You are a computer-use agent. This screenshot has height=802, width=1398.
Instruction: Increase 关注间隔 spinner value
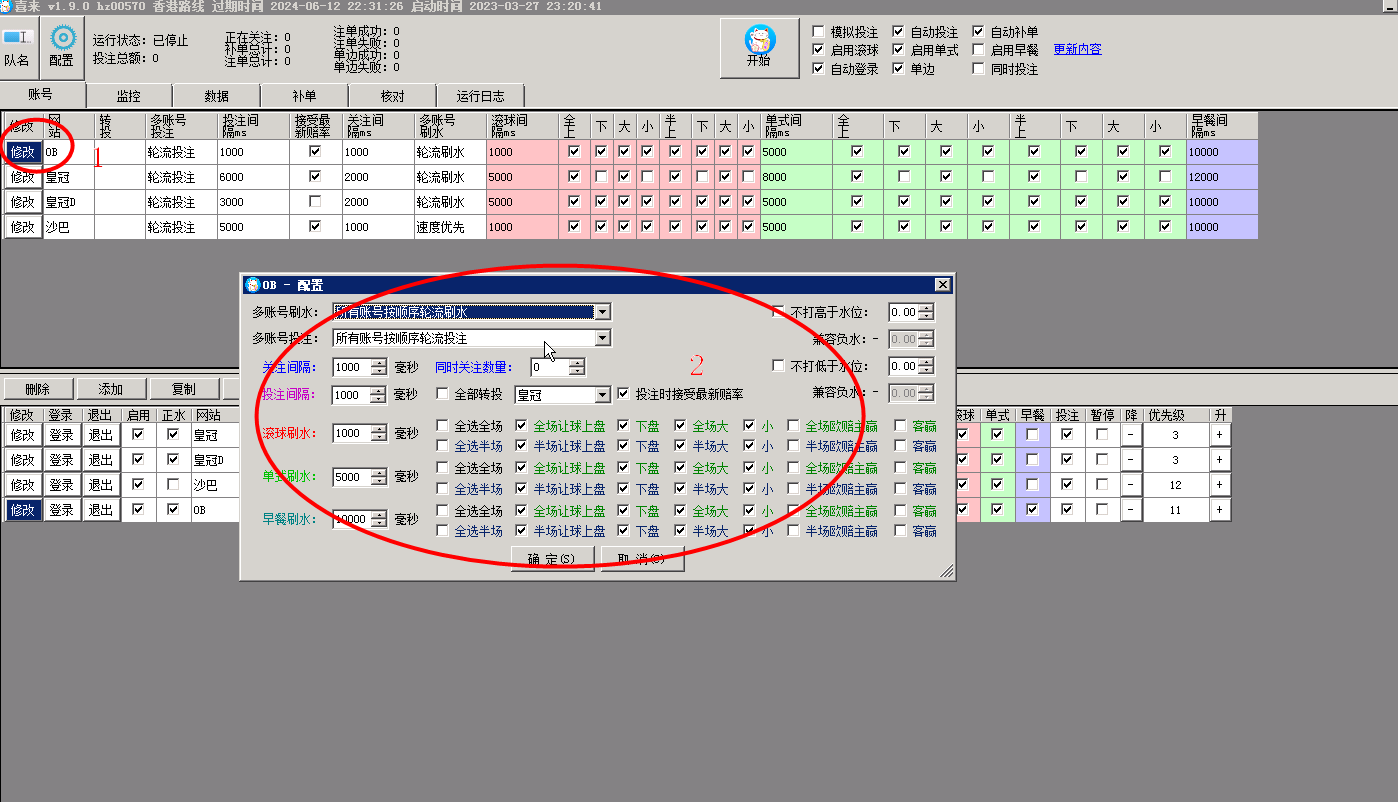378,363
